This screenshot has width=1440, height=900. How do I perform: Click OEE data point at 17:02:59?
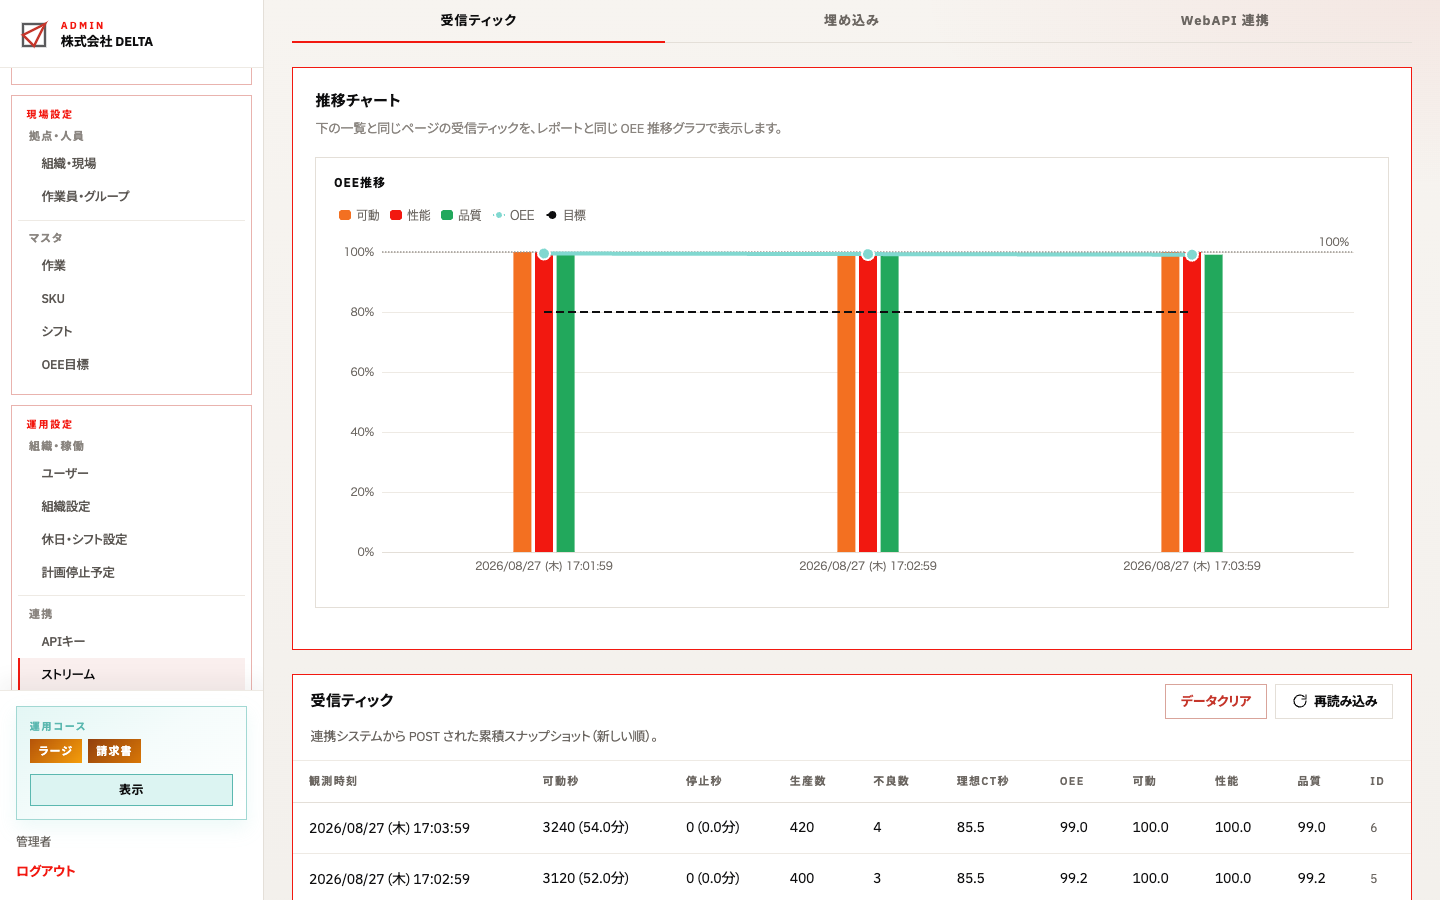click(x=868, y=254)
